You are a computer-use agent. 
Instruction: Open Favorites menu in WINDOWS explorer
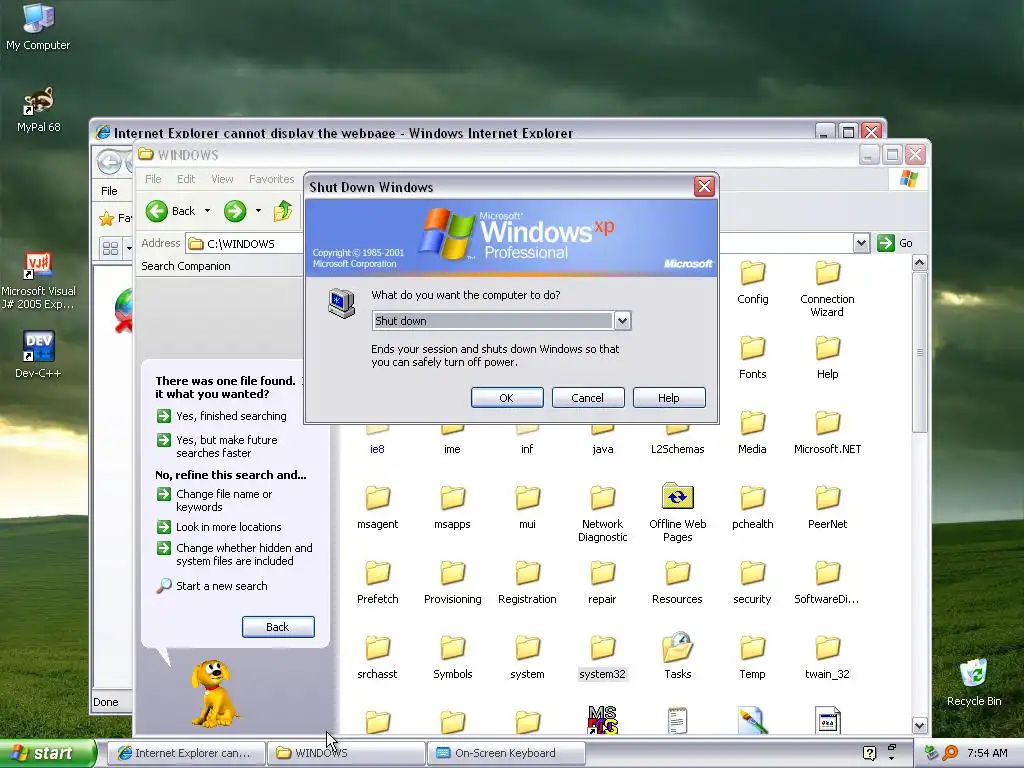(271, 179)
